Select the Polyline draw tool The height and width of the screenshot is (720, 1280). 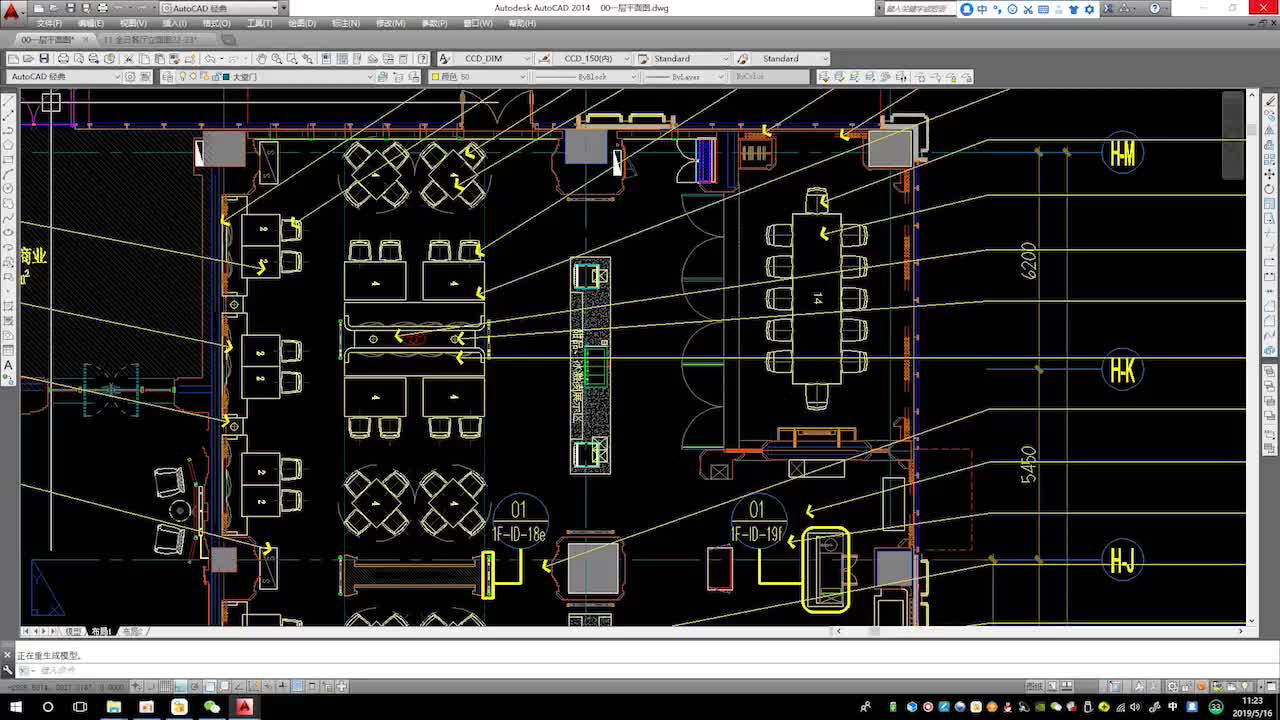[x=9, y=130]
